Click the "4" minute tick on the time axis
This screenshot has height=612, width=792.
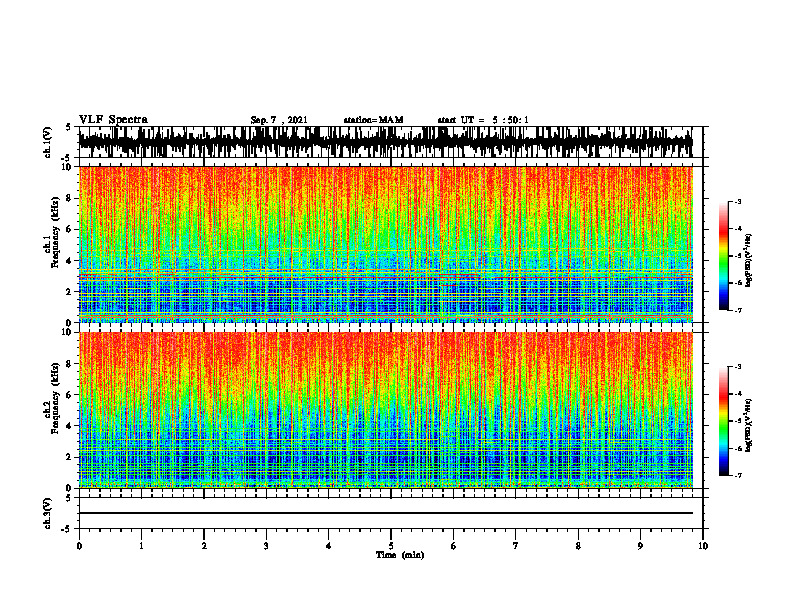point(329,546)
